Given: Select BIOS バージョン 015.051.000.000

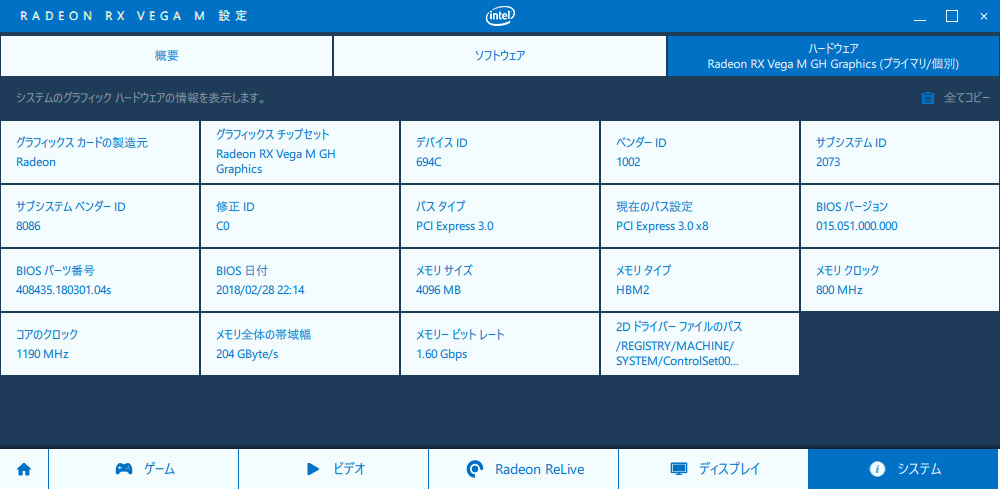Looking at the screenshot, I should click(x=857, y=226).
